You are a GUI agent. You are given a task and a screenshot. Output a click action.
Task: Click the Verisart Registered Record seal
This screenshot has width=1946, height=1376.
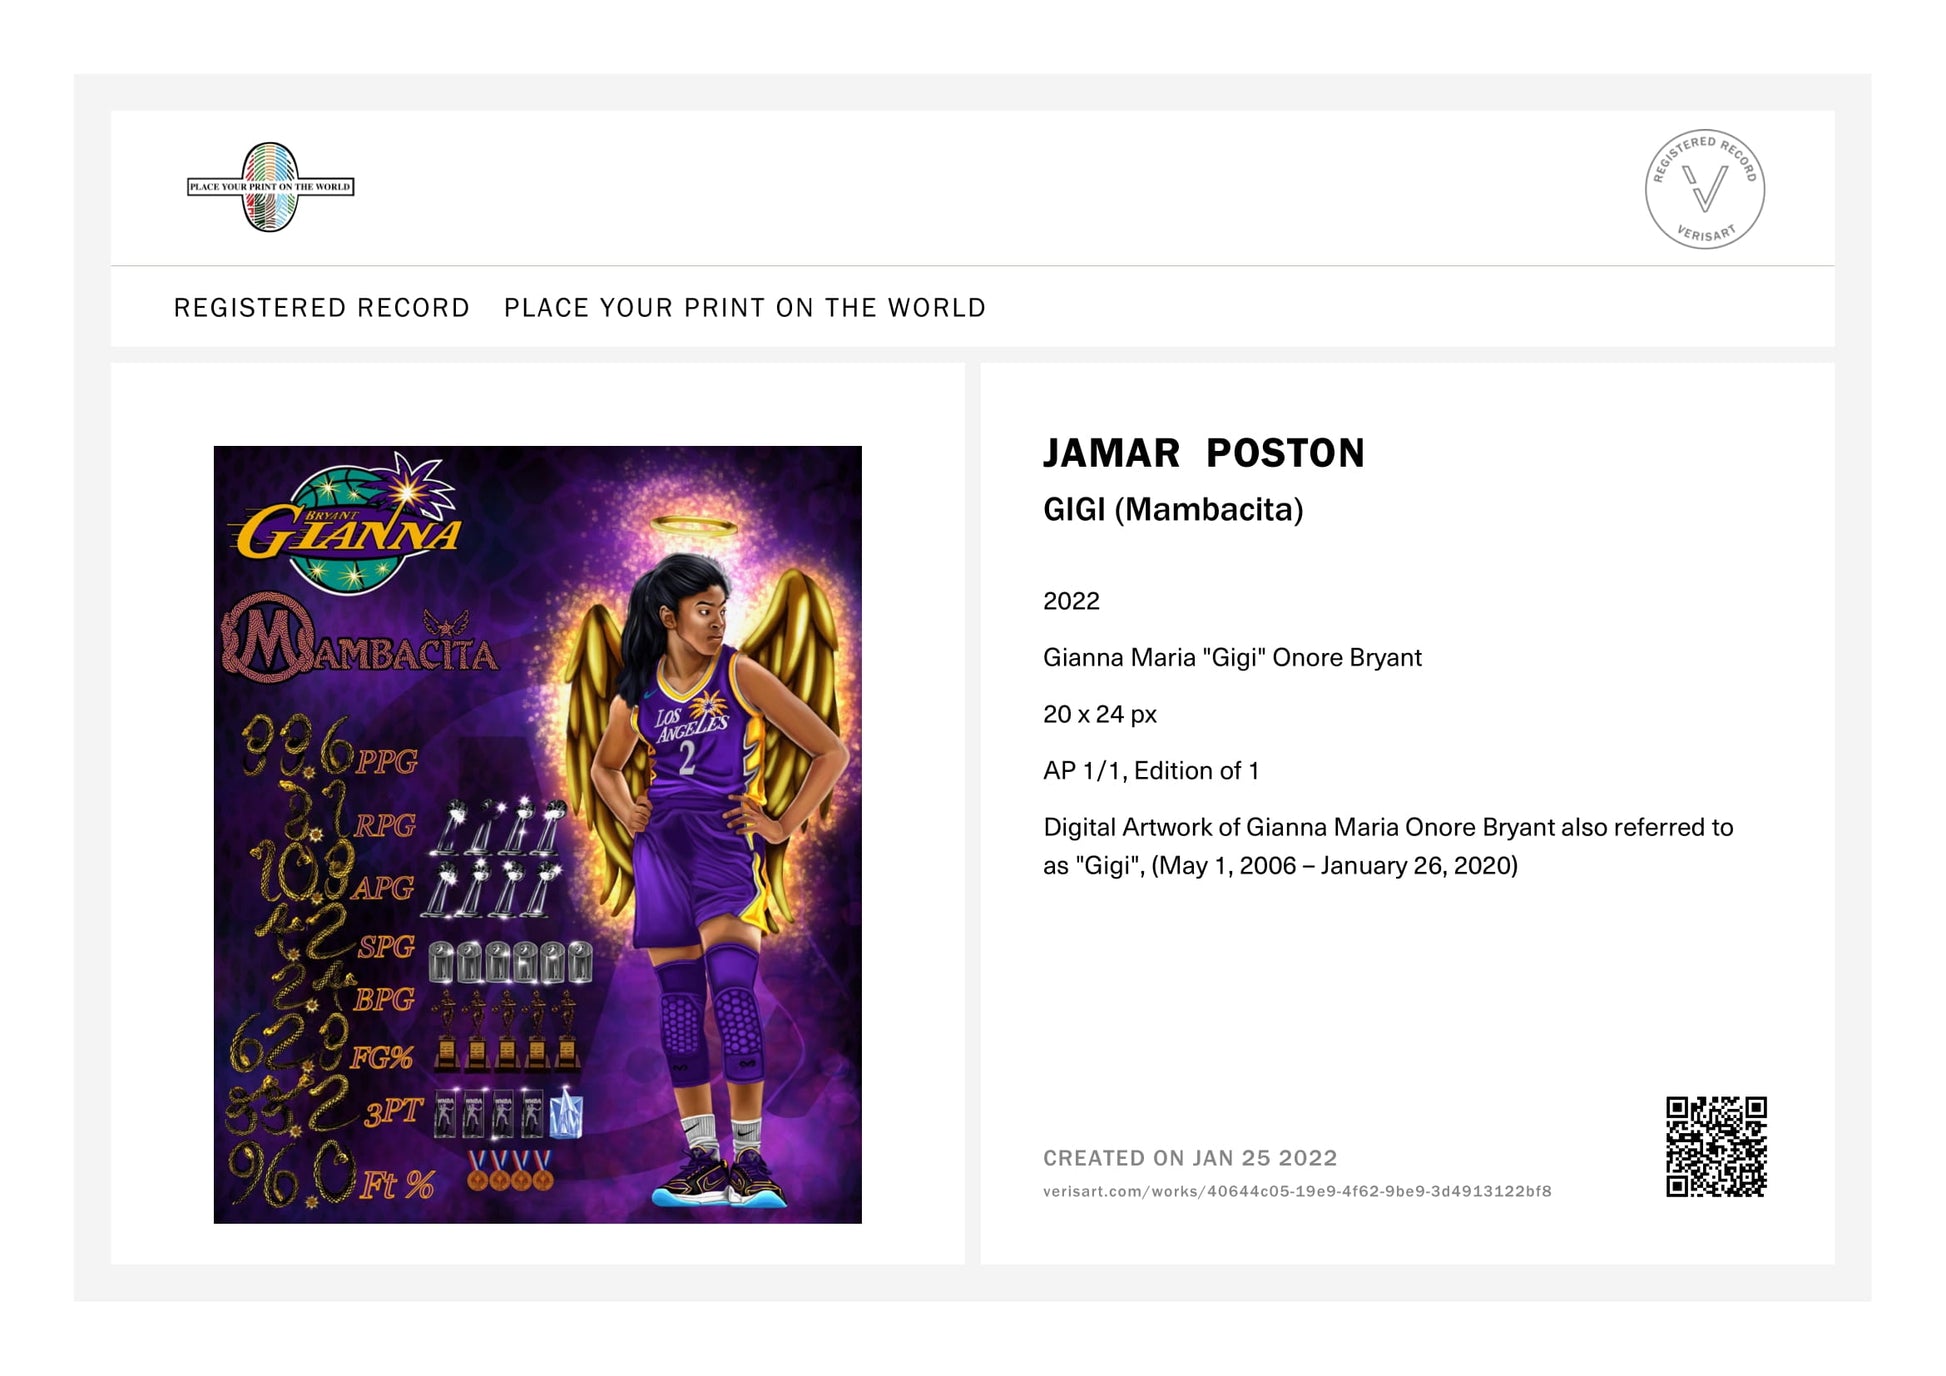click(1704, 189)
